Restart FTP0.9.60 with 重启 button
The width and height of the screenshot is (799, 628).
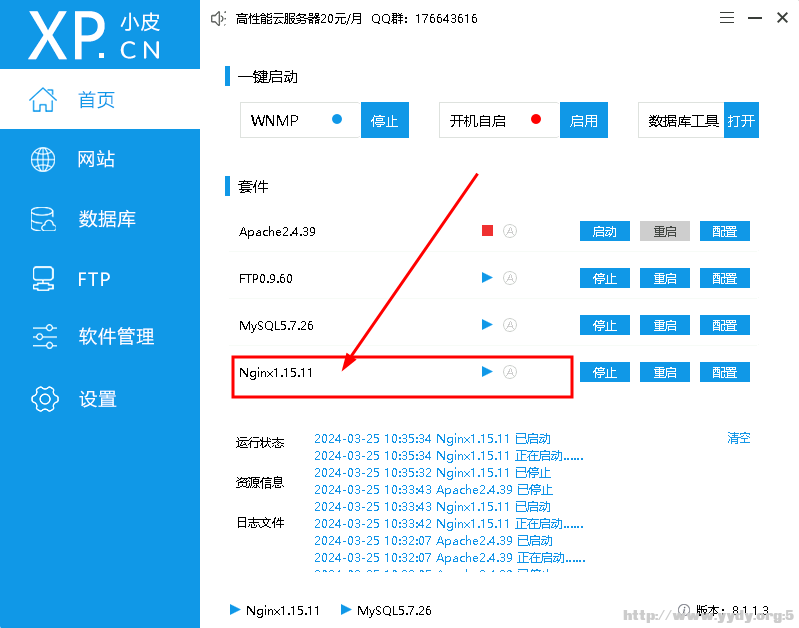(x=665, y=278)
